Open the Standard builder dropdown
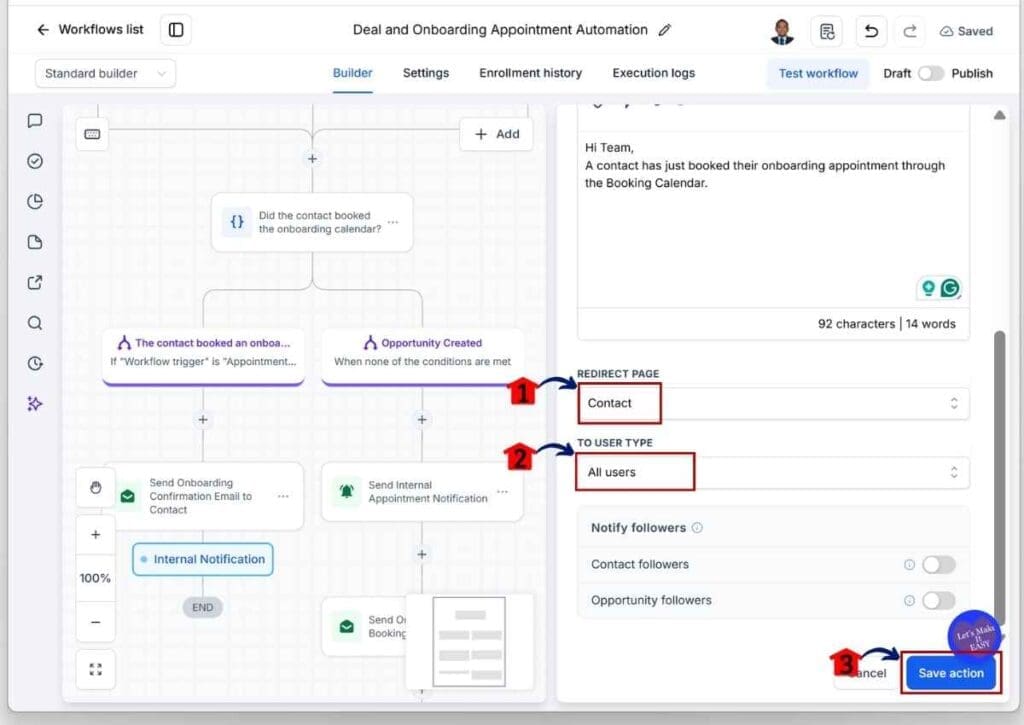This screenshot has width=1024, height=725. point(105,73)
